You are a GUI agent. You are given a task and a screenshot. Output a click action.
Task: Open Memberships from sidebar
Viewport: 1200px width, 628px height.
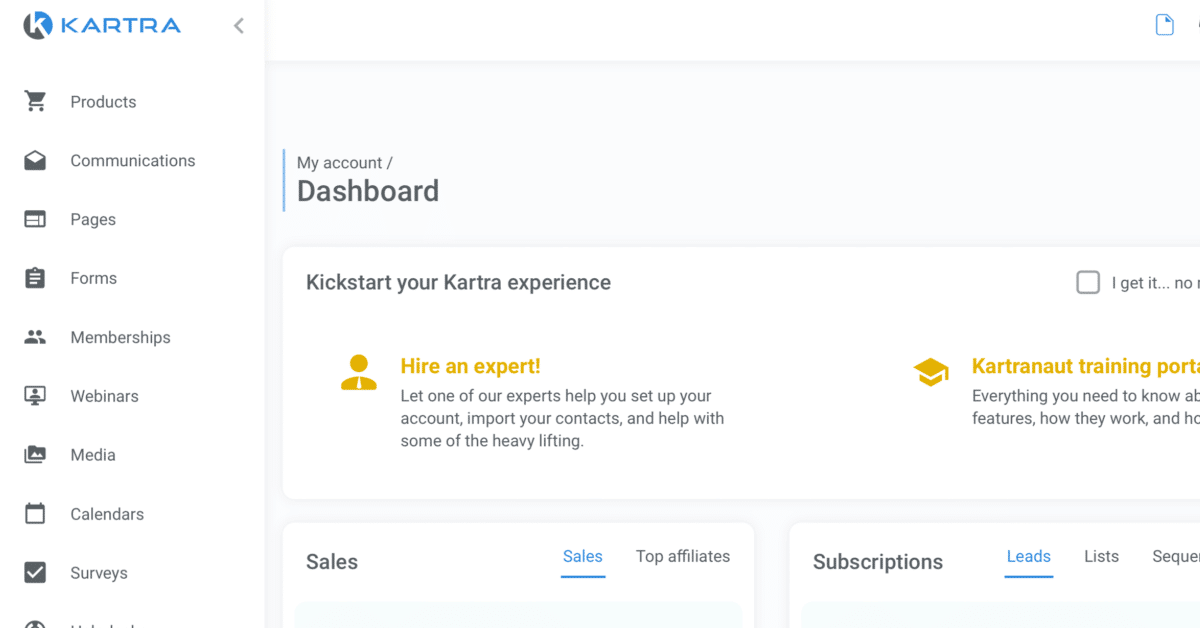(120, 338)
